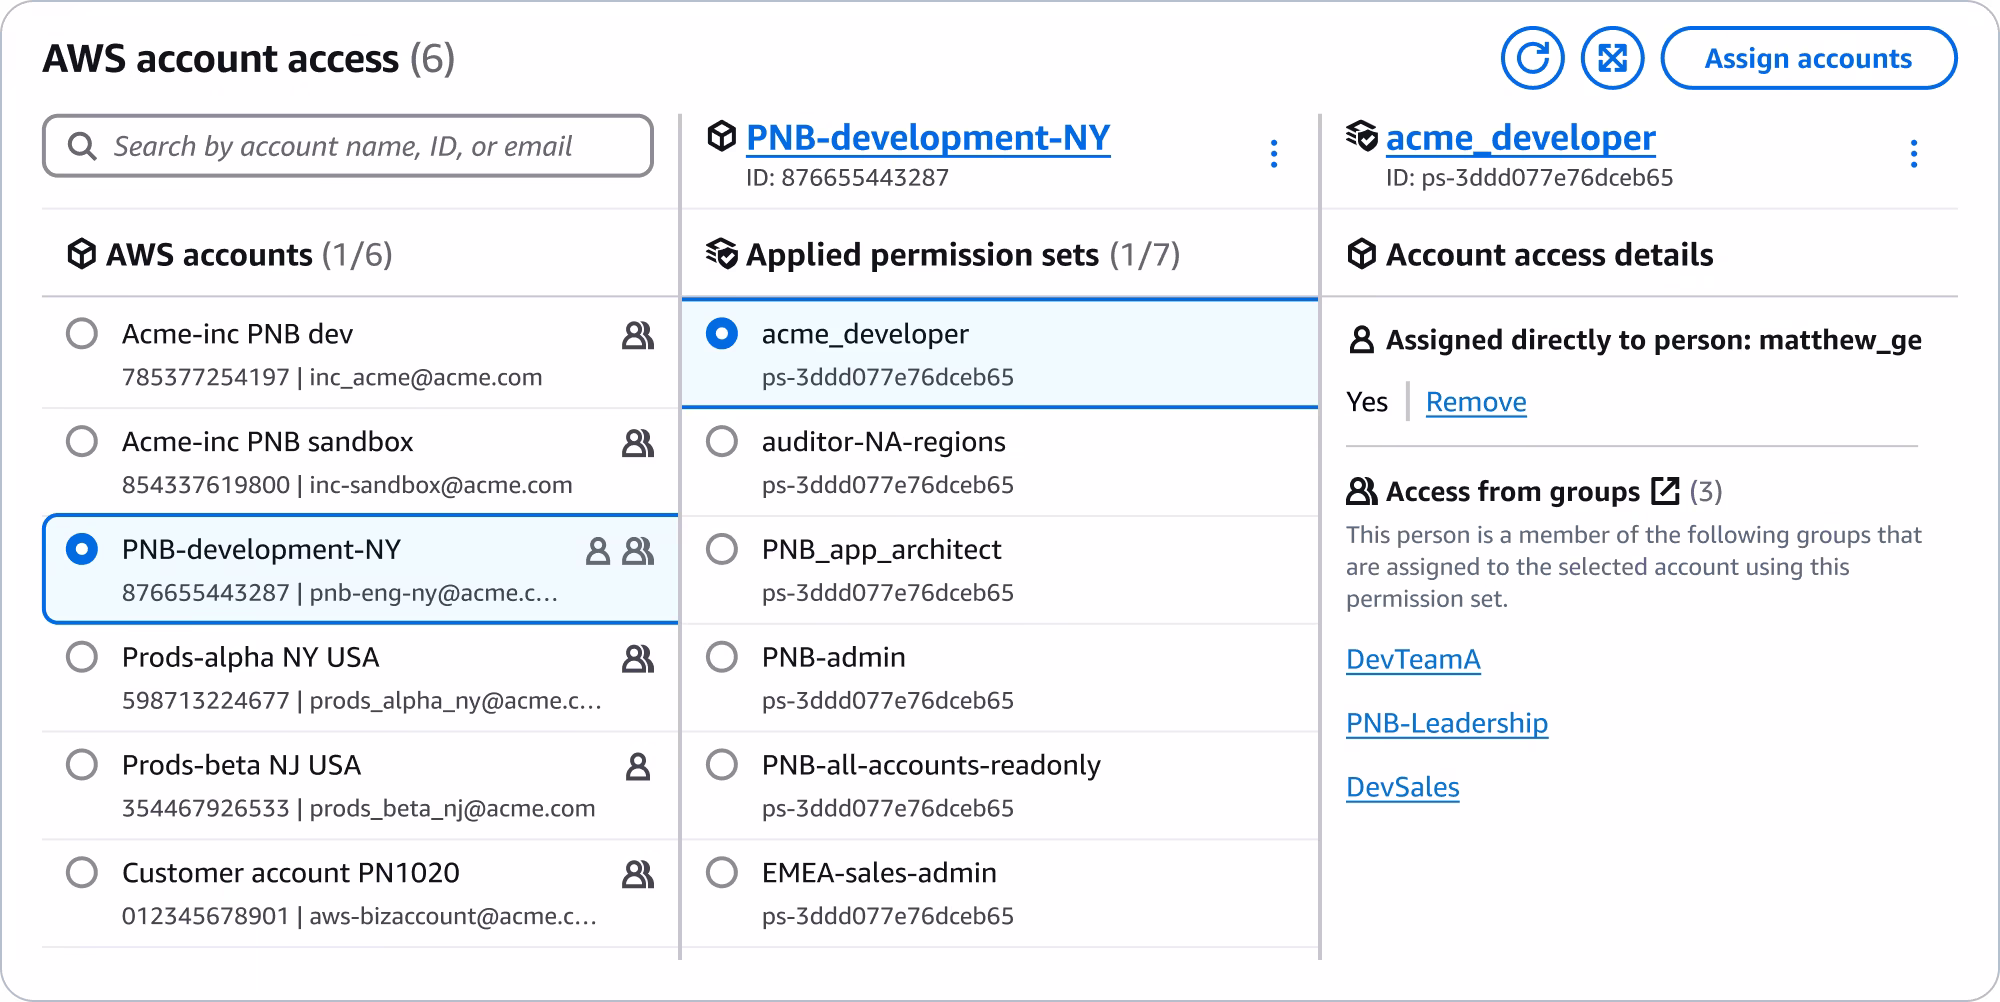Click the group icon on Acme-inc PNB sandbox row
This screenshot has width=2000, height=1002.
pyautogui.click(x=638, y=443)
